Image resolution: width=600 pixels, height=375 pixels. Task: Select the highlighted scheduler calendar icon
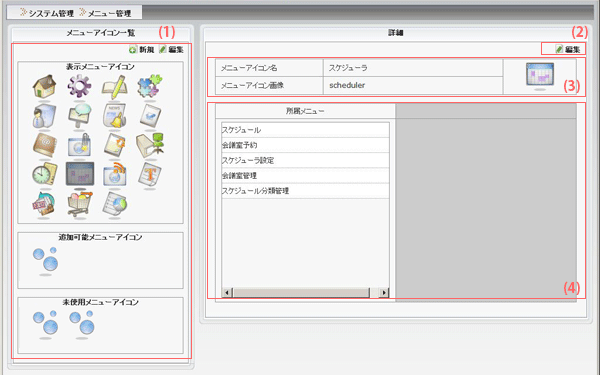coord(80,174)
